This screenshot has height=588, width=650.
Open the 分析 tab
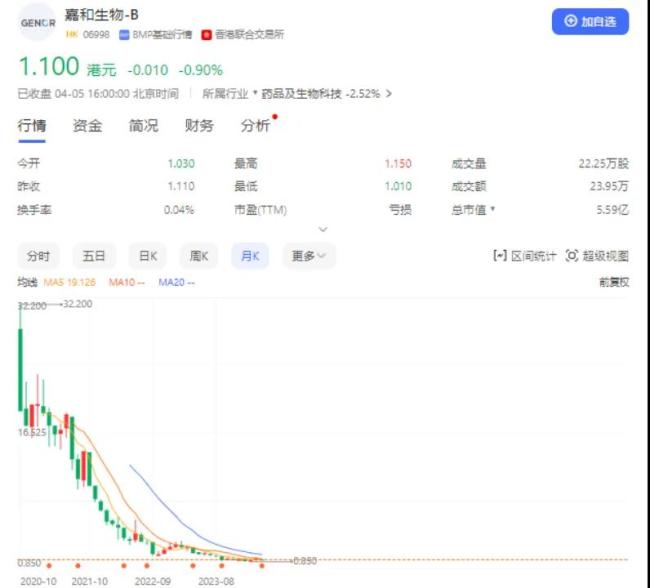point(255,125)
